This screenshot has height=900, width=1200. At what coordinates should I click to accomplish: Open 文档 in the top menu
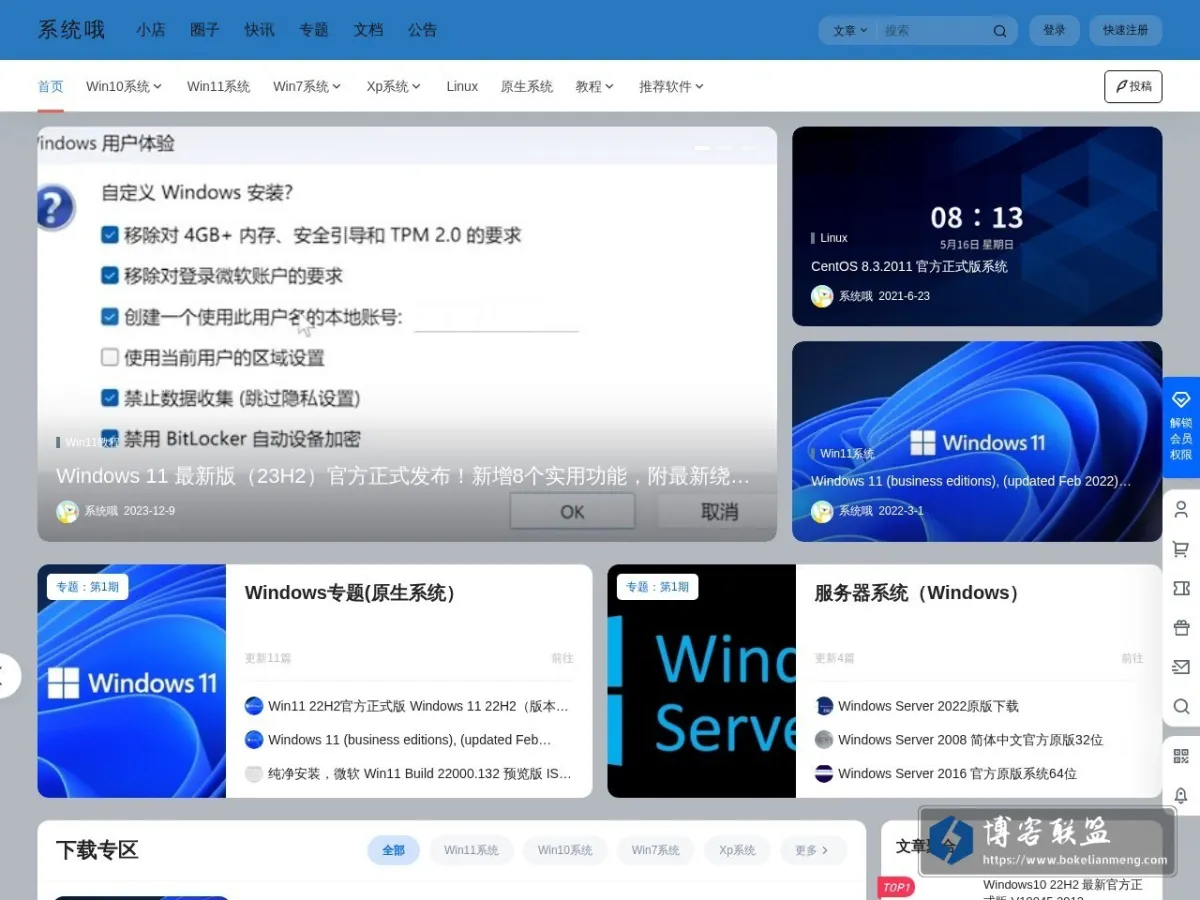pyautogui.click(x=368, y=30)
